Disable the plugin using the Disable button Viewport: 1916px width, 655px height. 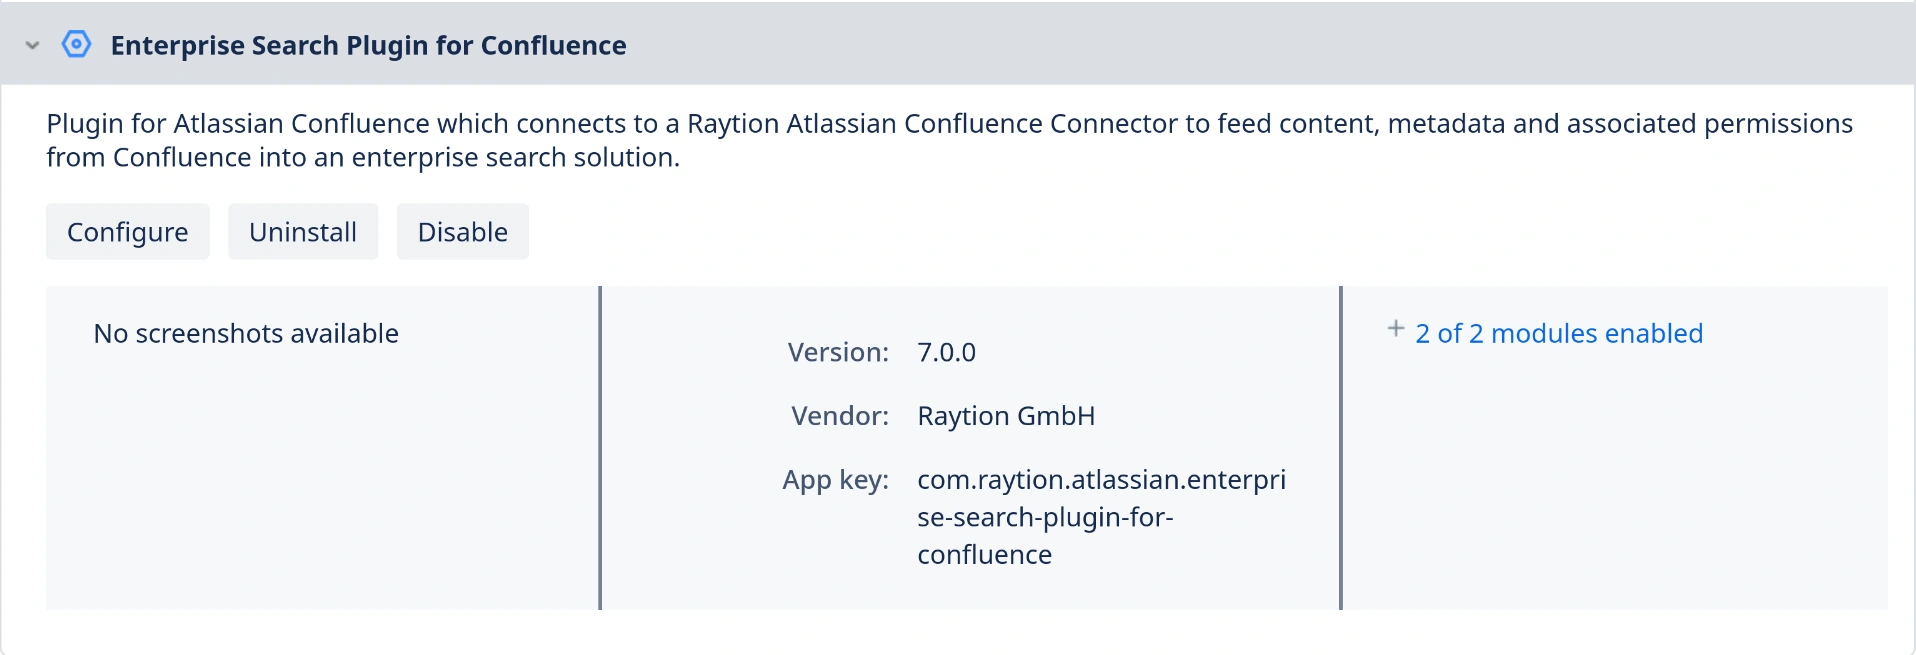(x=462, y=232)
